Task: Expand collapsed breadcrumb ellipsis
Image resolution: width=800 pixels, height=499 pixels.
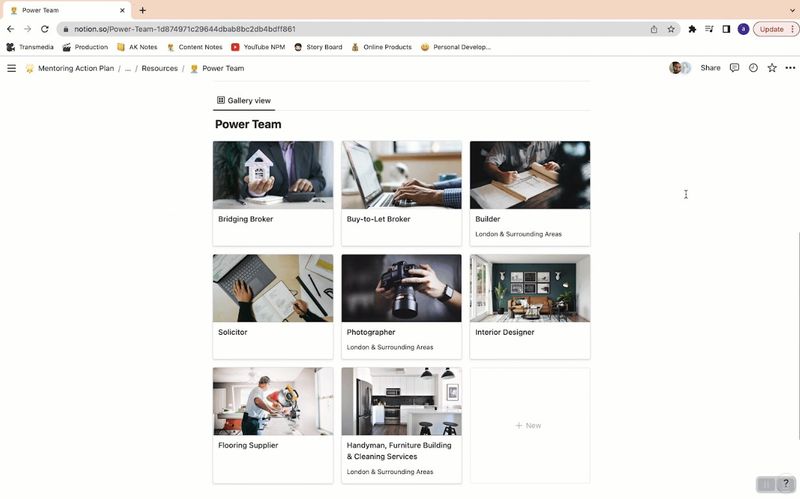Action: [x=127, y=69]
